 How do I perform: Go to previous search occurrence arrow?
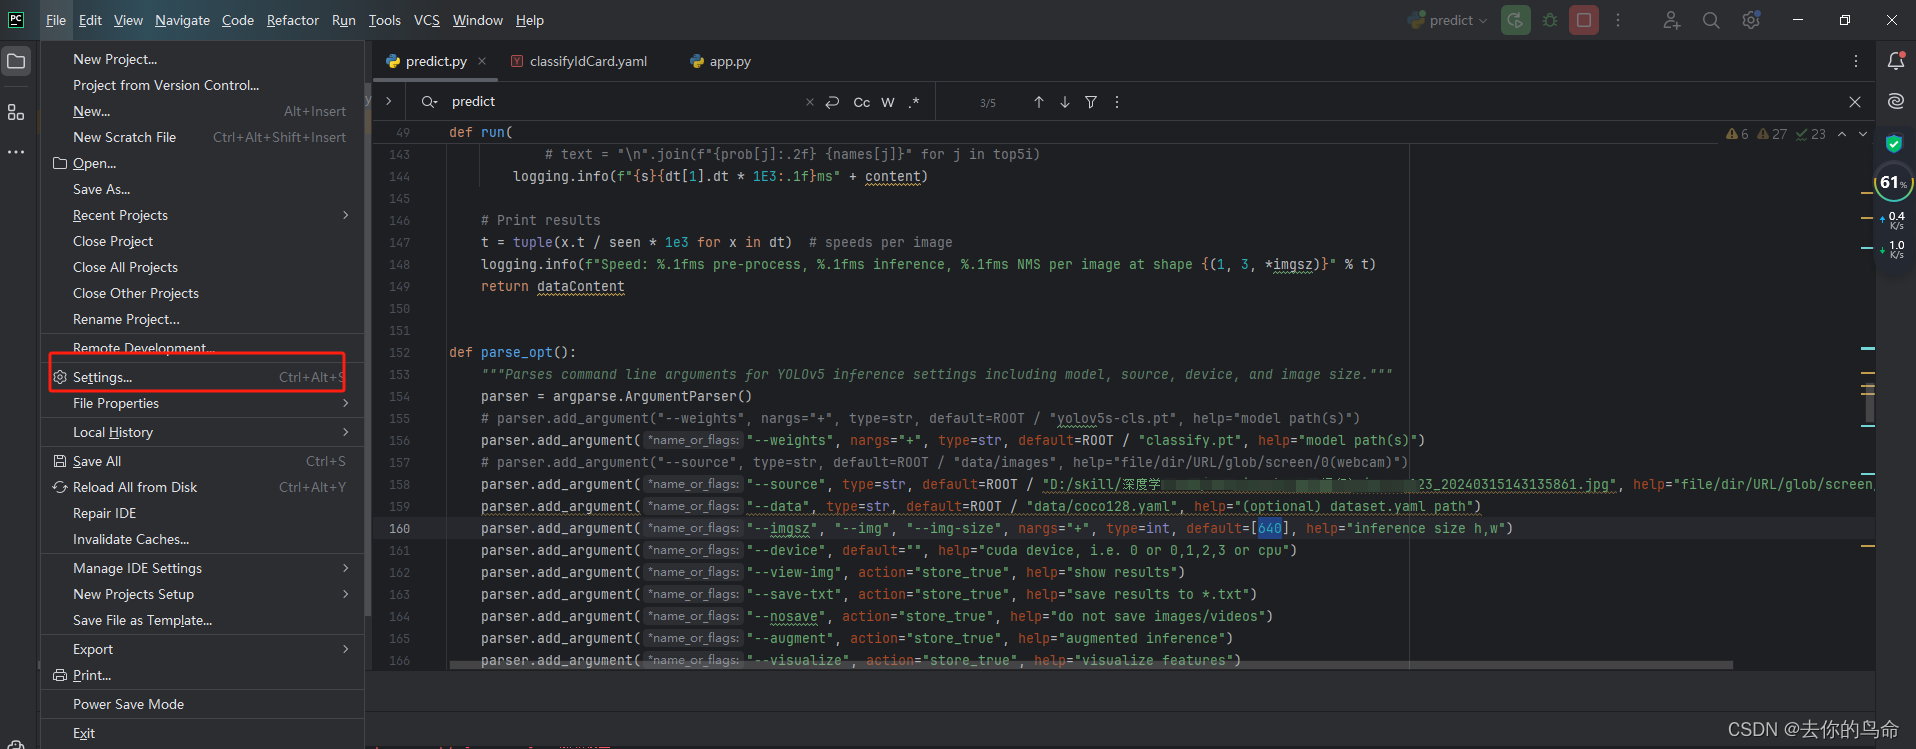coord(1039,102)
